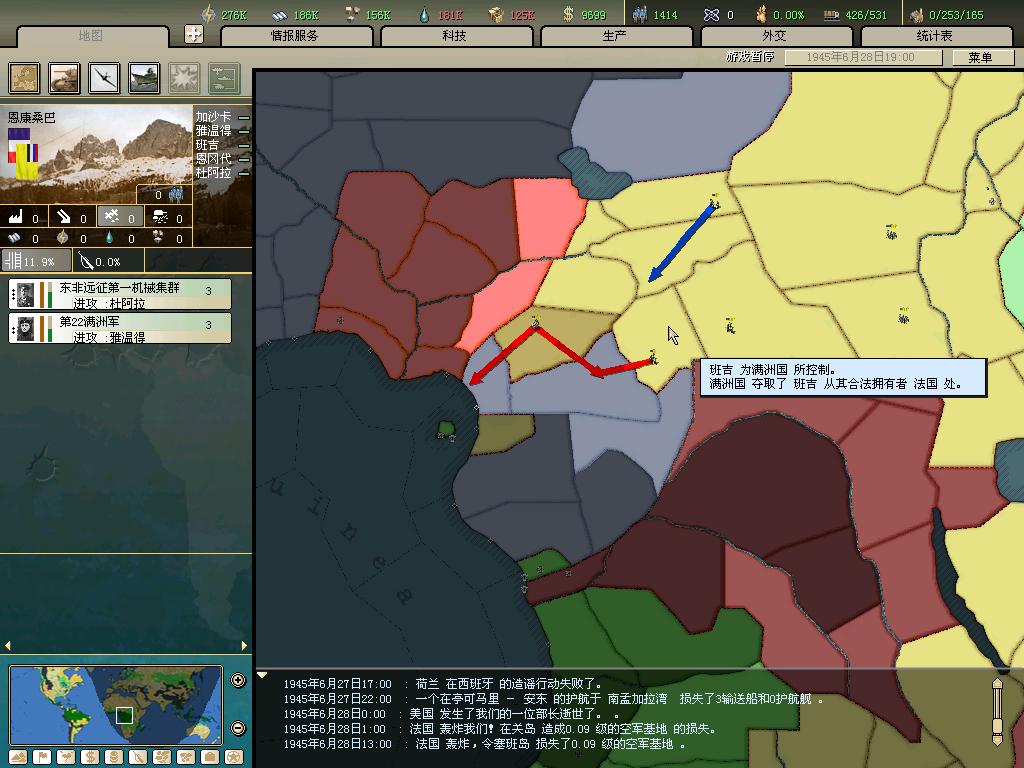
Task: Zoom out with the minimap minus button
Action: click(x=238, y=728)
